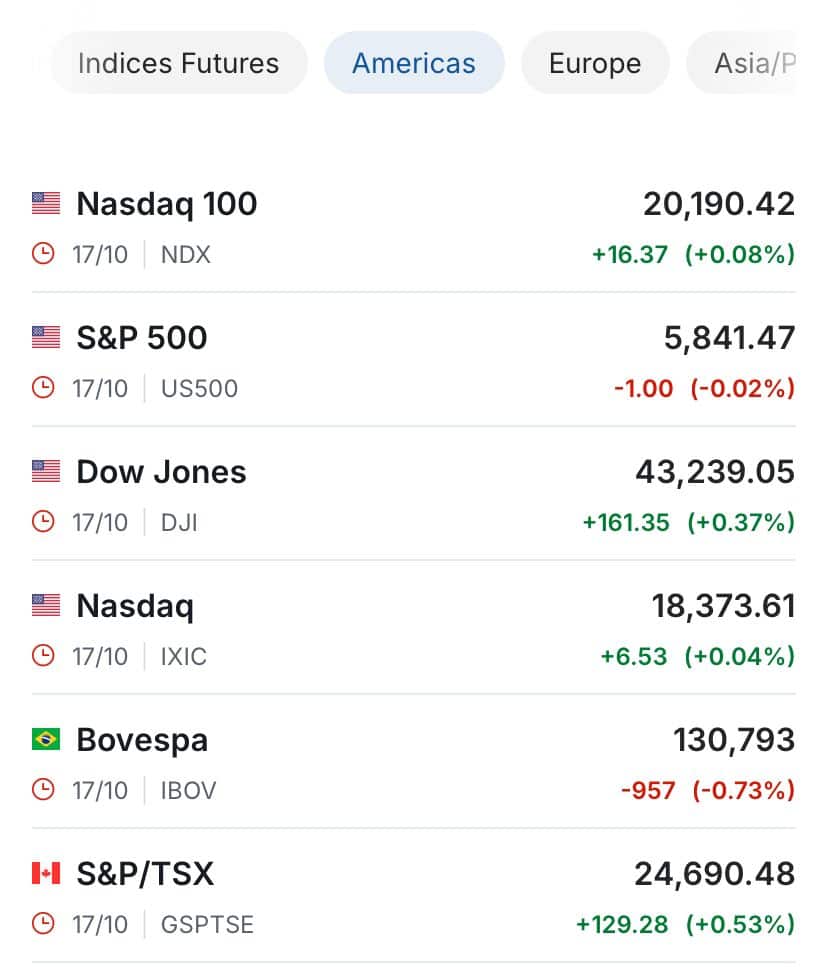Open the S&P/TSX index name
This screenshot has width=828, height=967.
[x=145, y=874]
